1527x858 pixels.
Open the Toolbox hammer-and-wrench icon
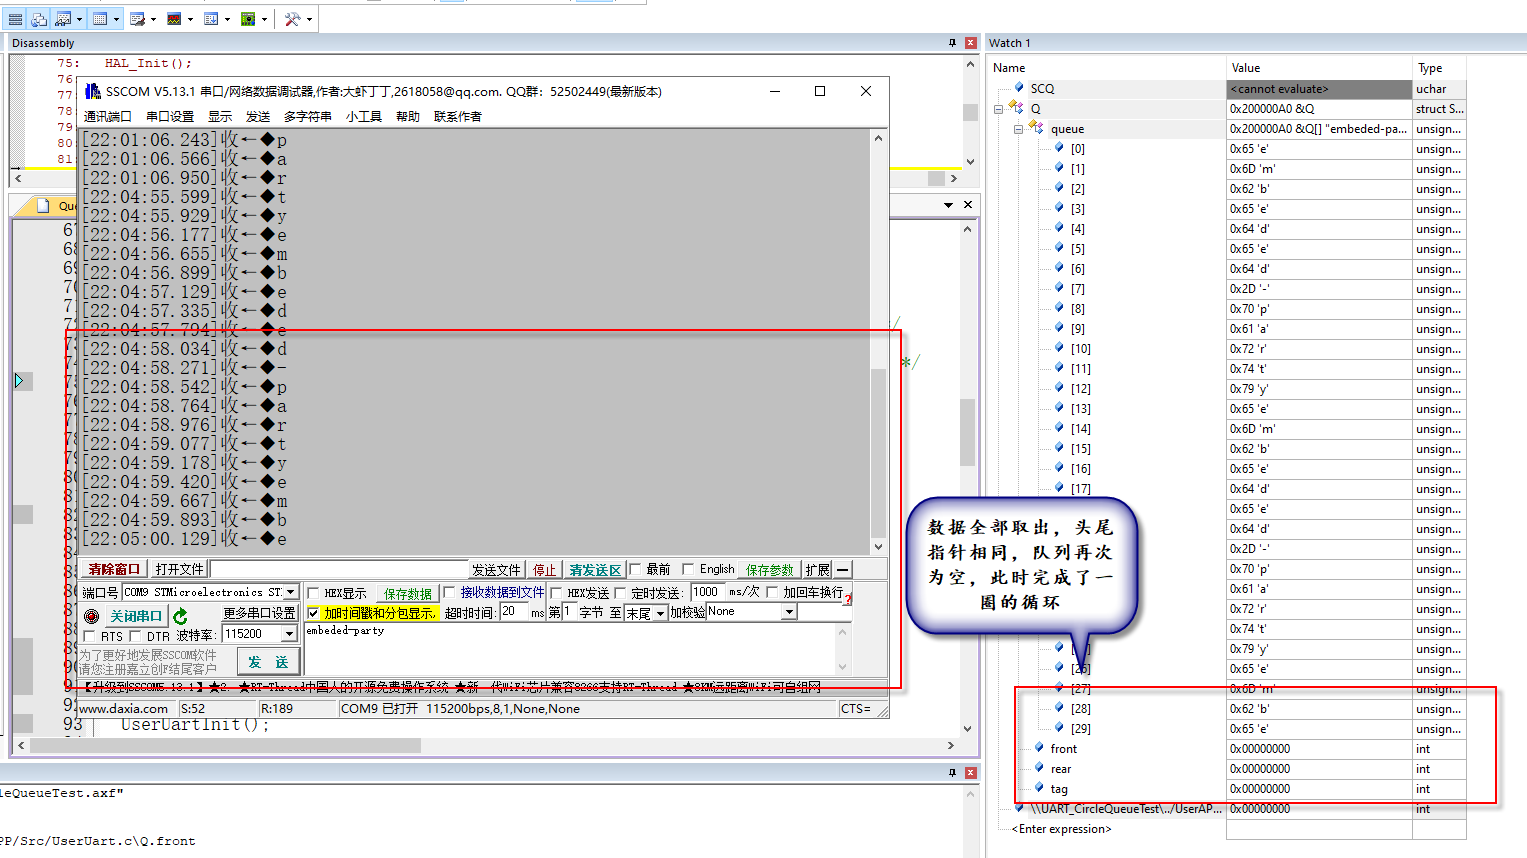pyautogui.click(x=292, y=19)
